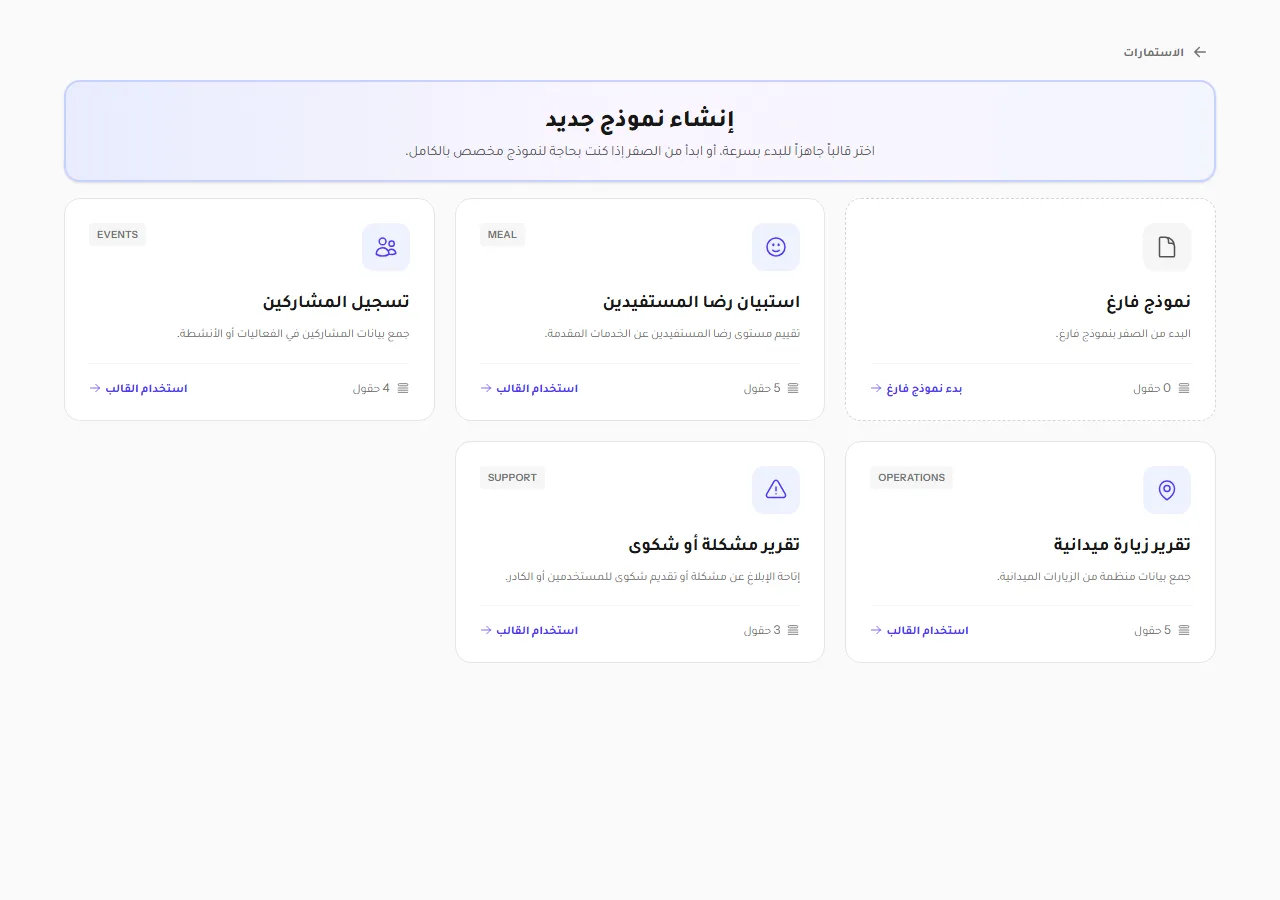Start a blank form with بدء نموذج فارغ
1280x900 pixels.
[916, 388]
